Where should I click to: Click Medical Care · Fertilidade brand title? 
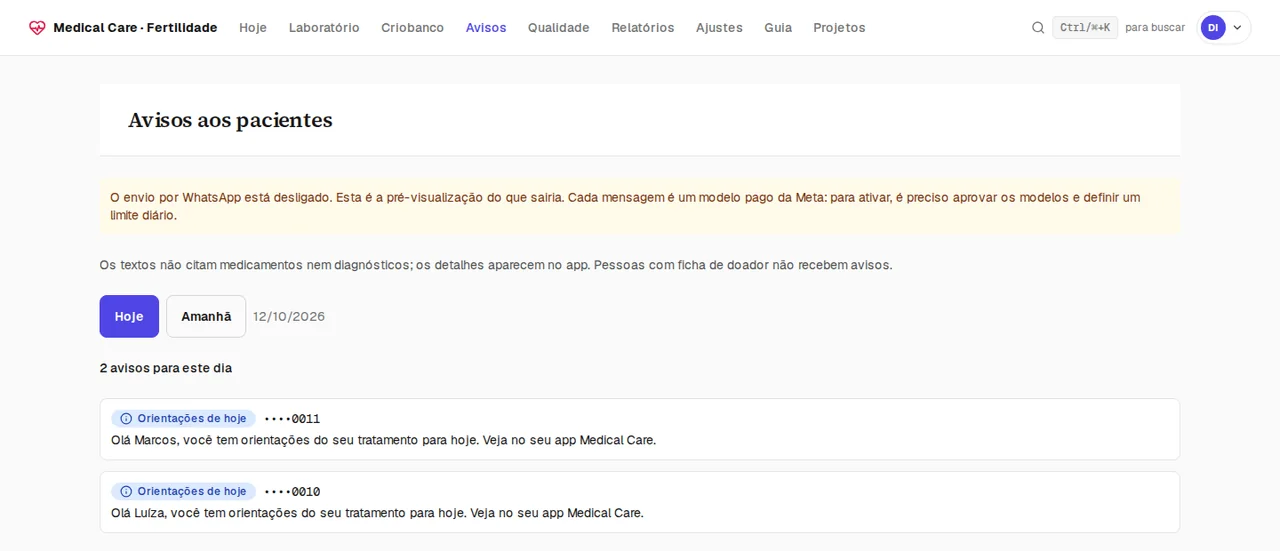click(135, 28)
